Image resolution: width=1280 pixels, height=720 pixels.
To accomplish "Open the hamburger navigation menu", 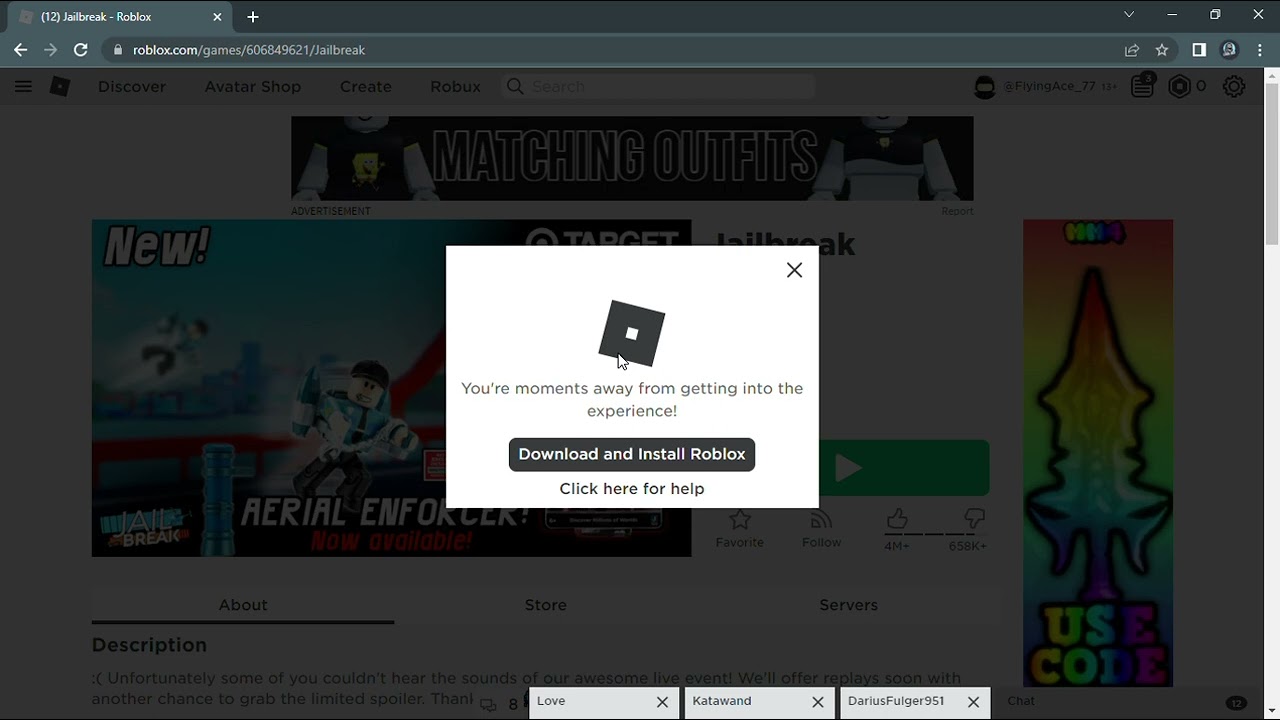I will pos(23,87).
